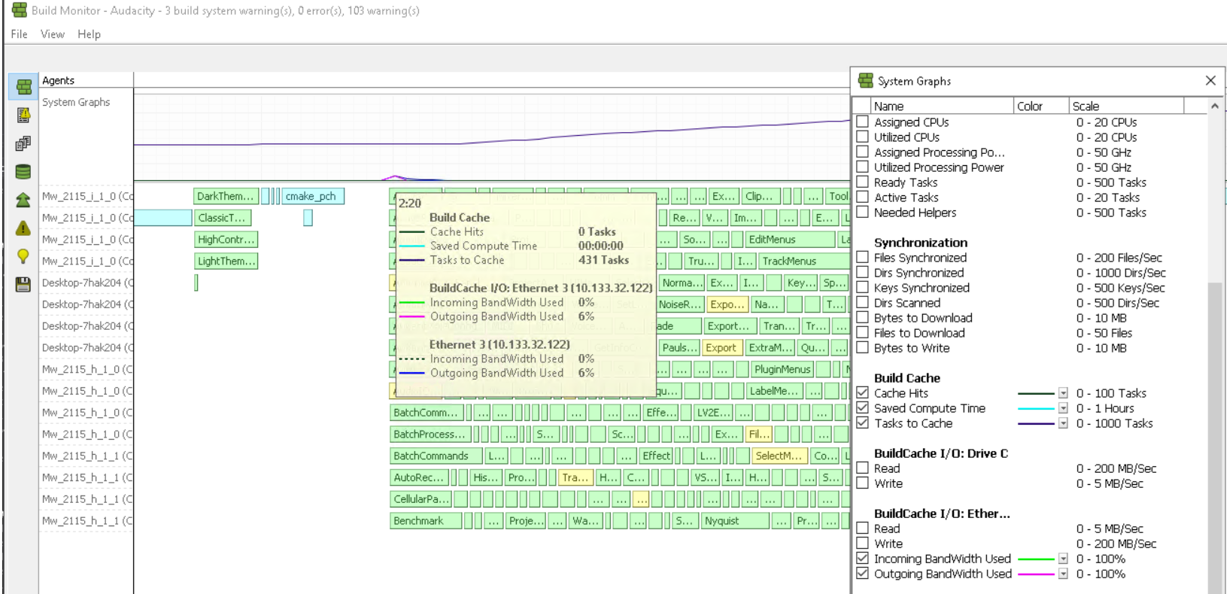Open color dropdown for Outgoing BandWidth Used
This screenshot has width=1227, height=594.
tap(1063, 574)
